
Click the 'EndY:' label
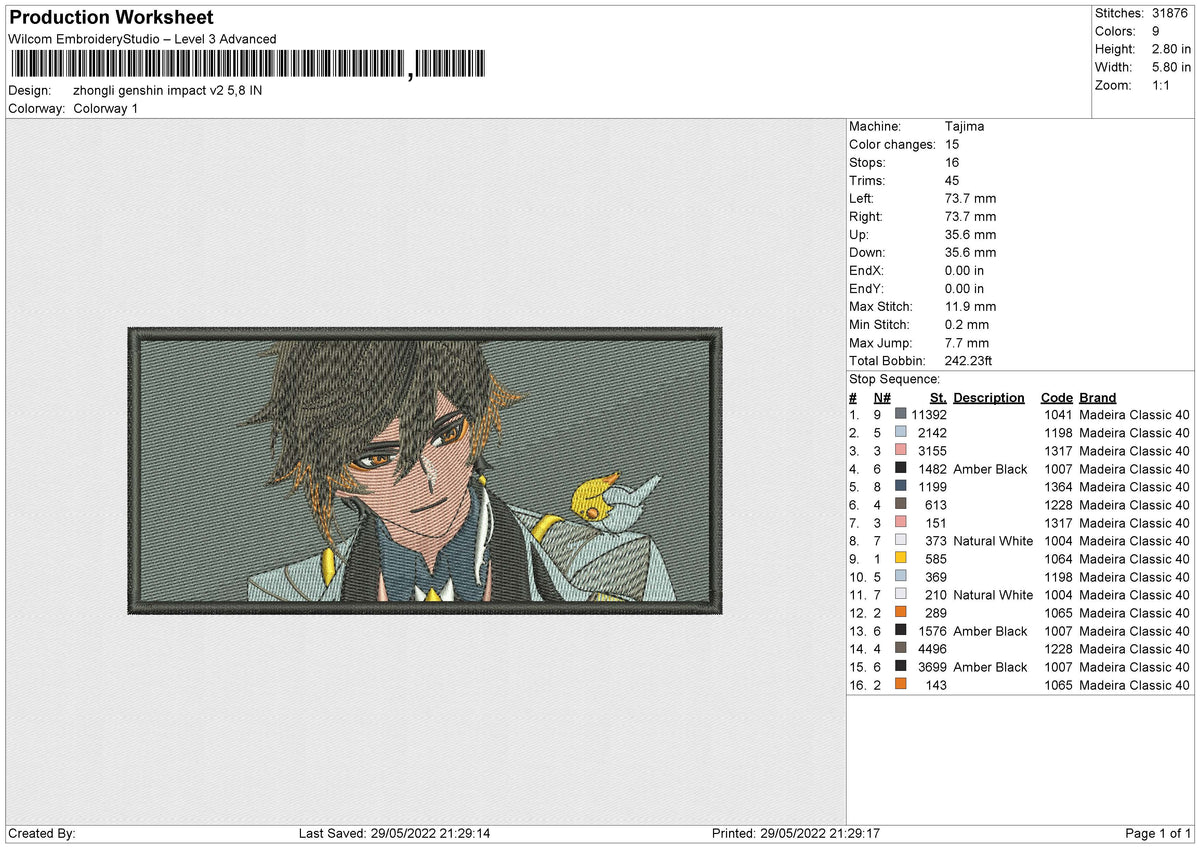pyautogui.click(x=867, y=289)
